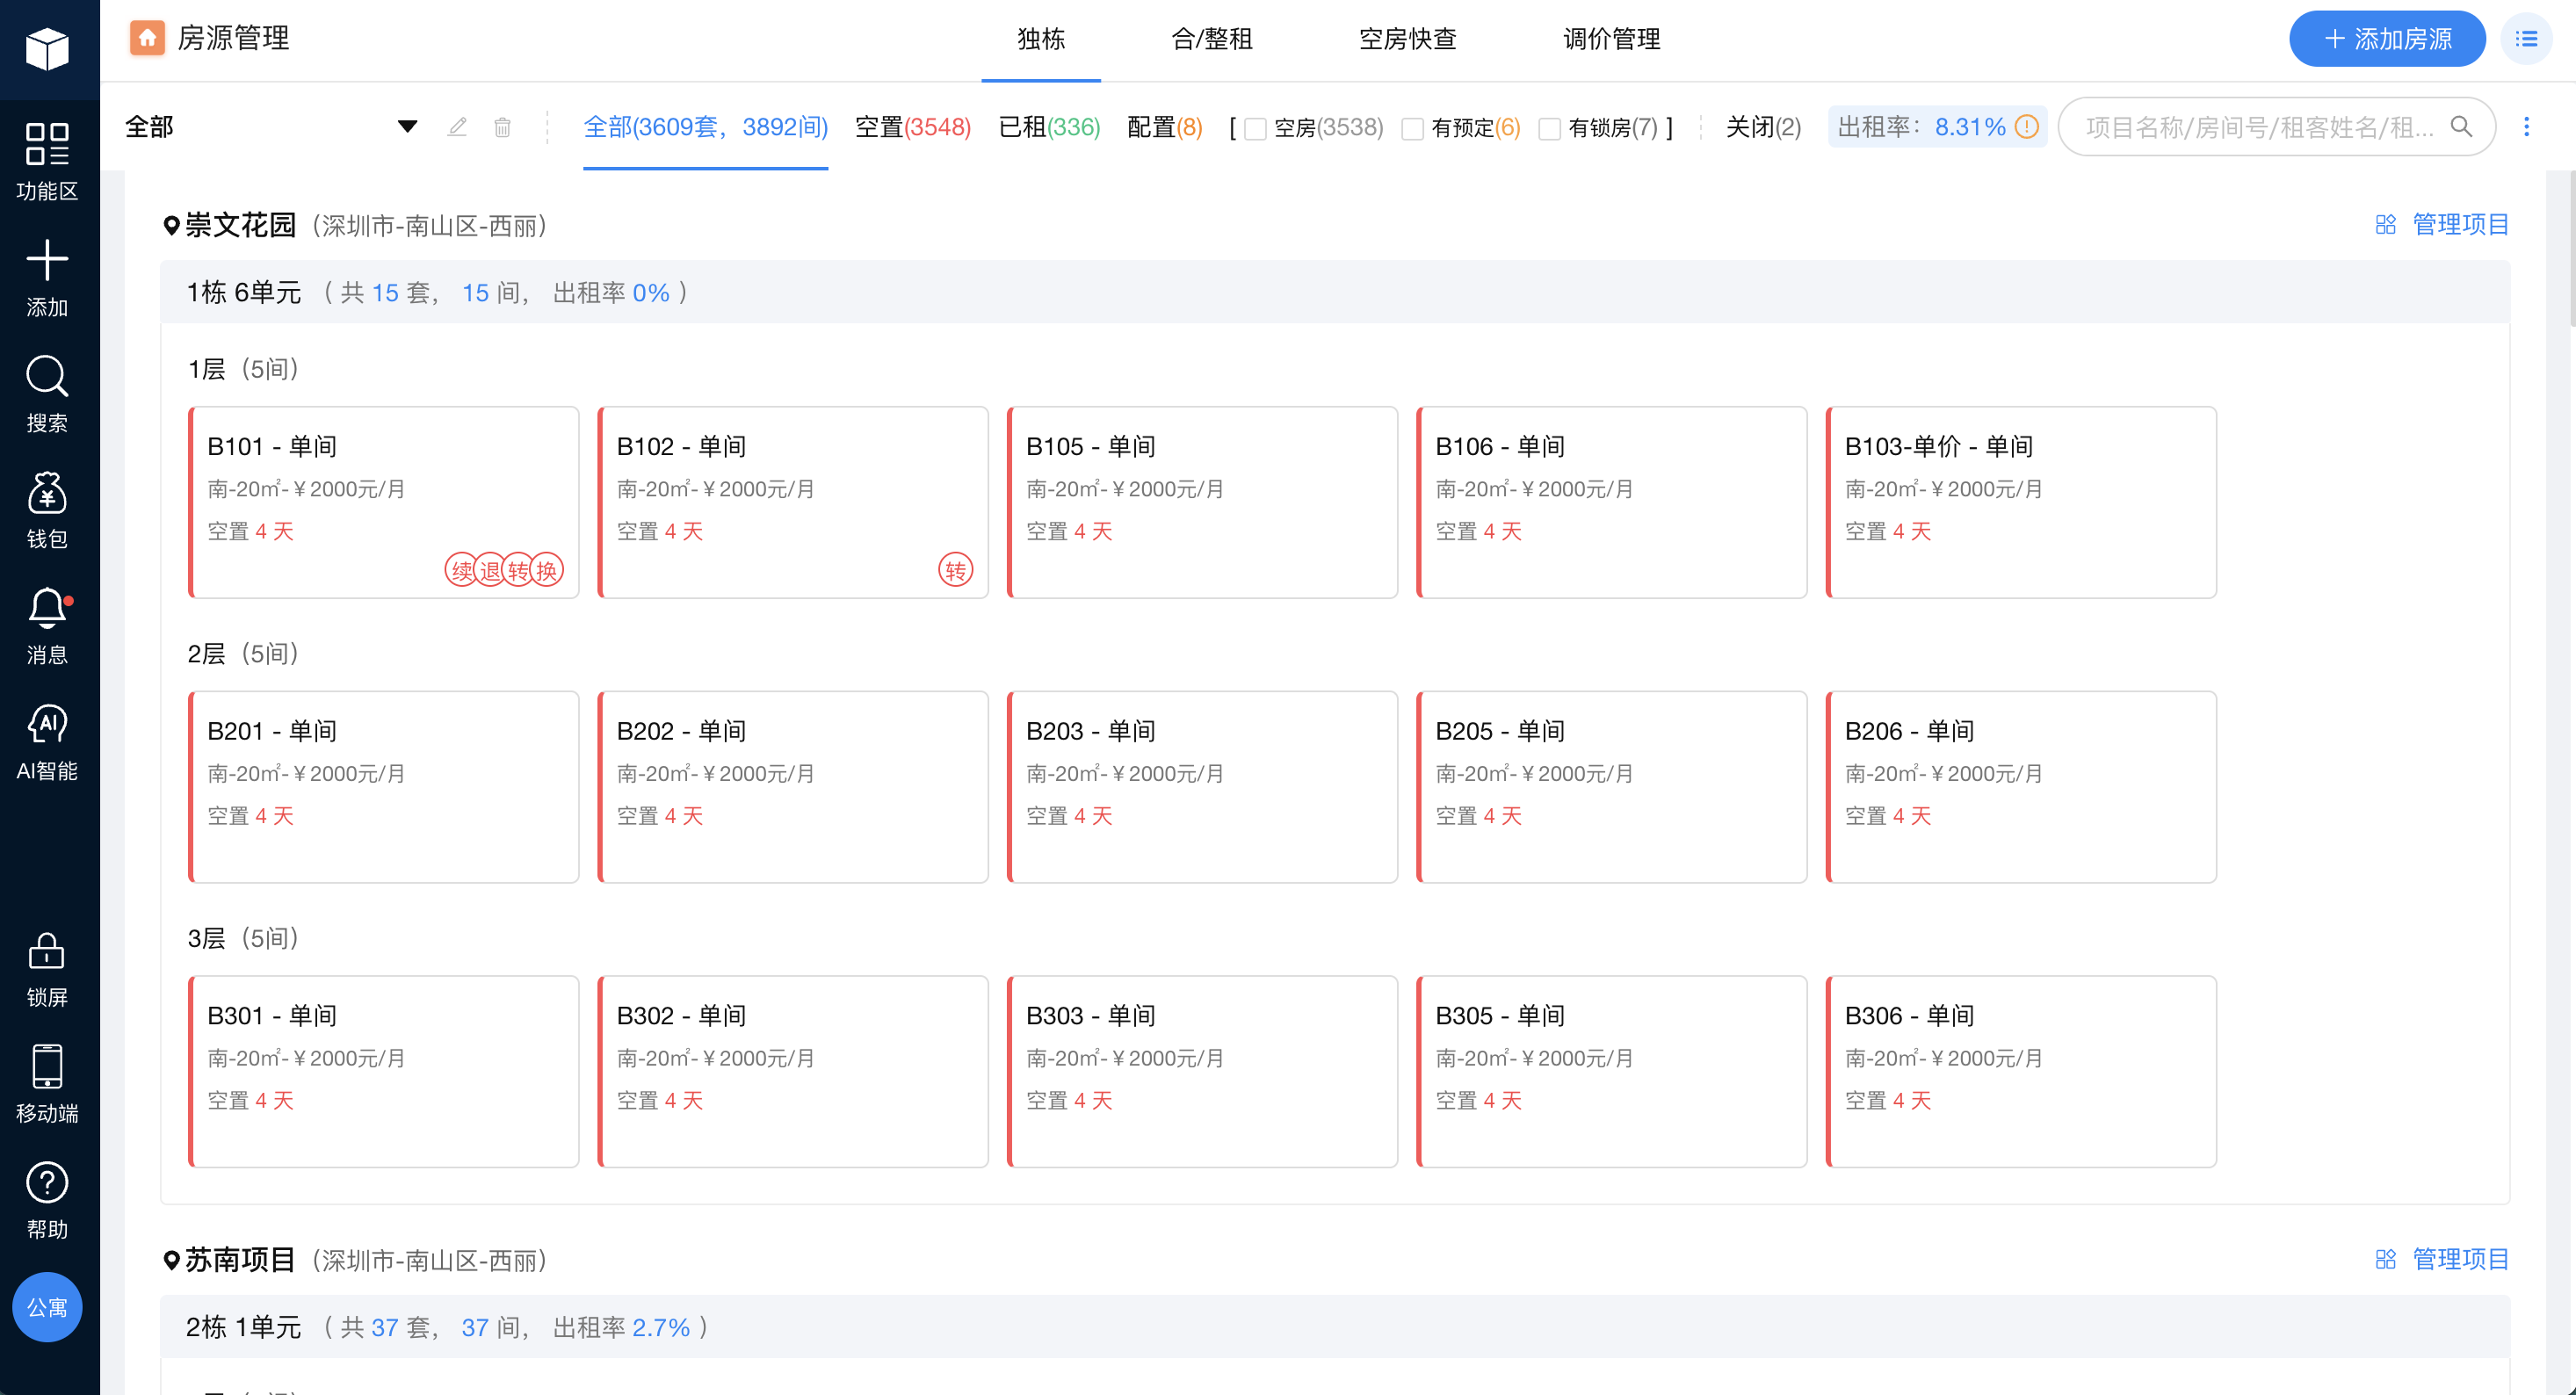Click the 1栋 6单元 building header
2576x1395 pixels.
[1335, 292]
